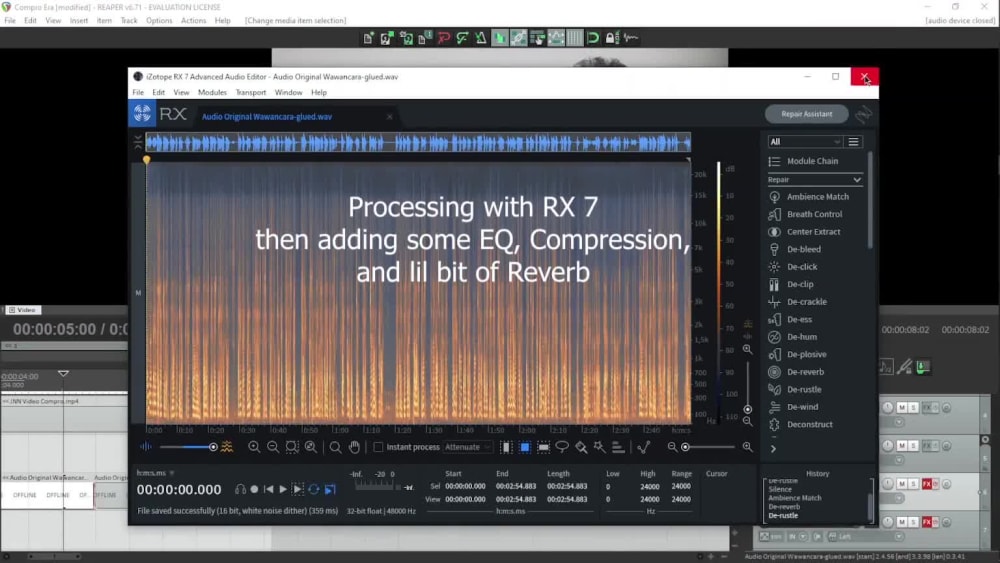This screenshot has height=563, width=1000.
Task: Click the zoom out horizontally icon
Action: point(273,447)
